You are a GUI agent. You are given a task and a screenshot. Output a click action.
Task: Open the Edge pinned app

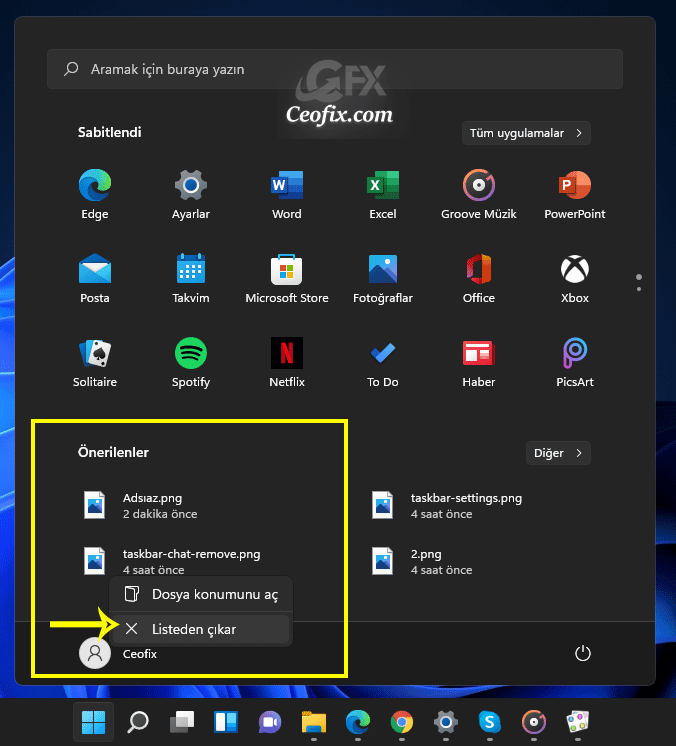point(95,194)
